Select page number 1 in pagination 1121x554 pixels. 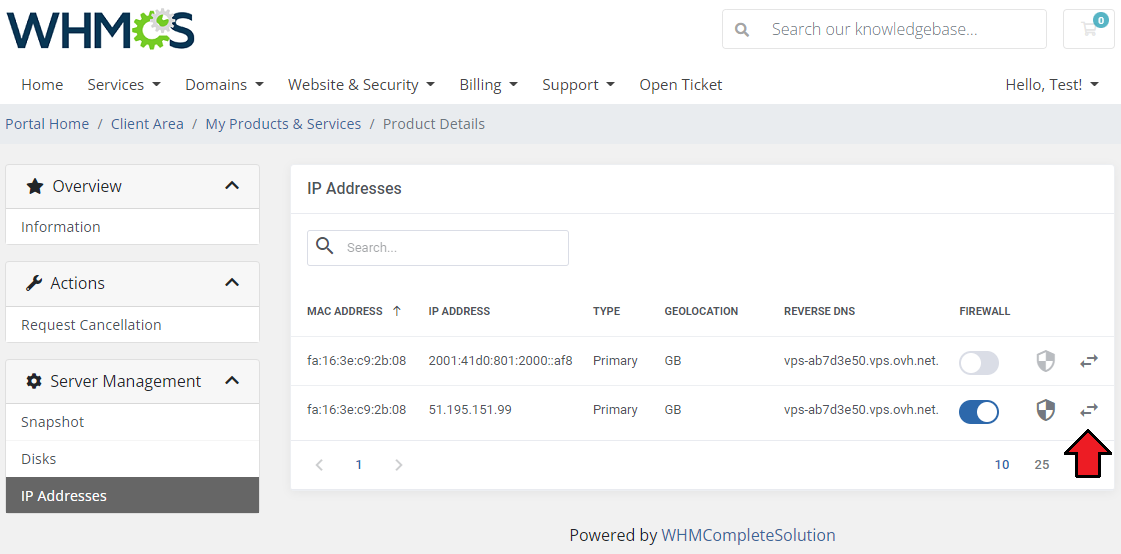[359, 465]
